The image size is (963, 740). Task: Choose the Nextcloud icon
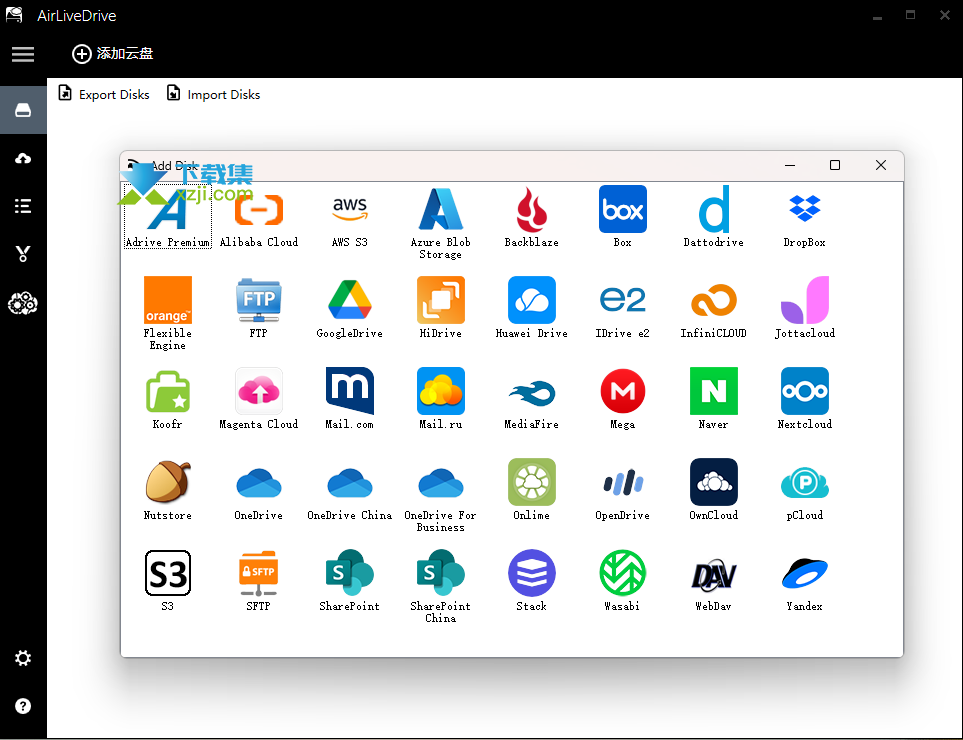(804, 391)
